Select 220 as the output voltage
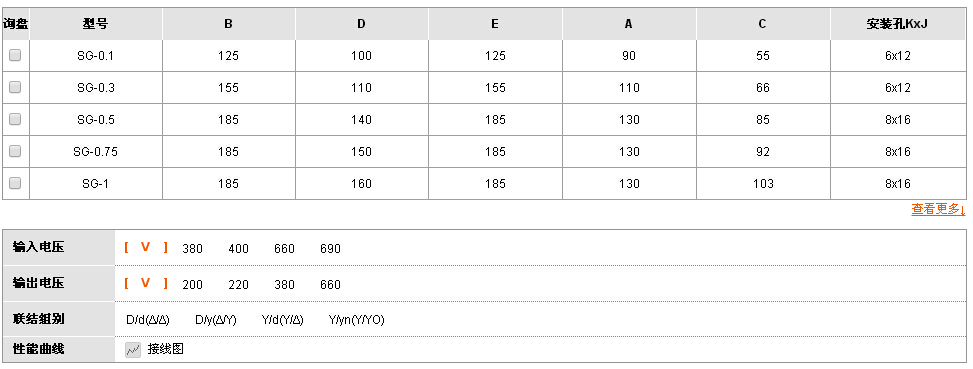Screen dimensions: 973x369 238,285
